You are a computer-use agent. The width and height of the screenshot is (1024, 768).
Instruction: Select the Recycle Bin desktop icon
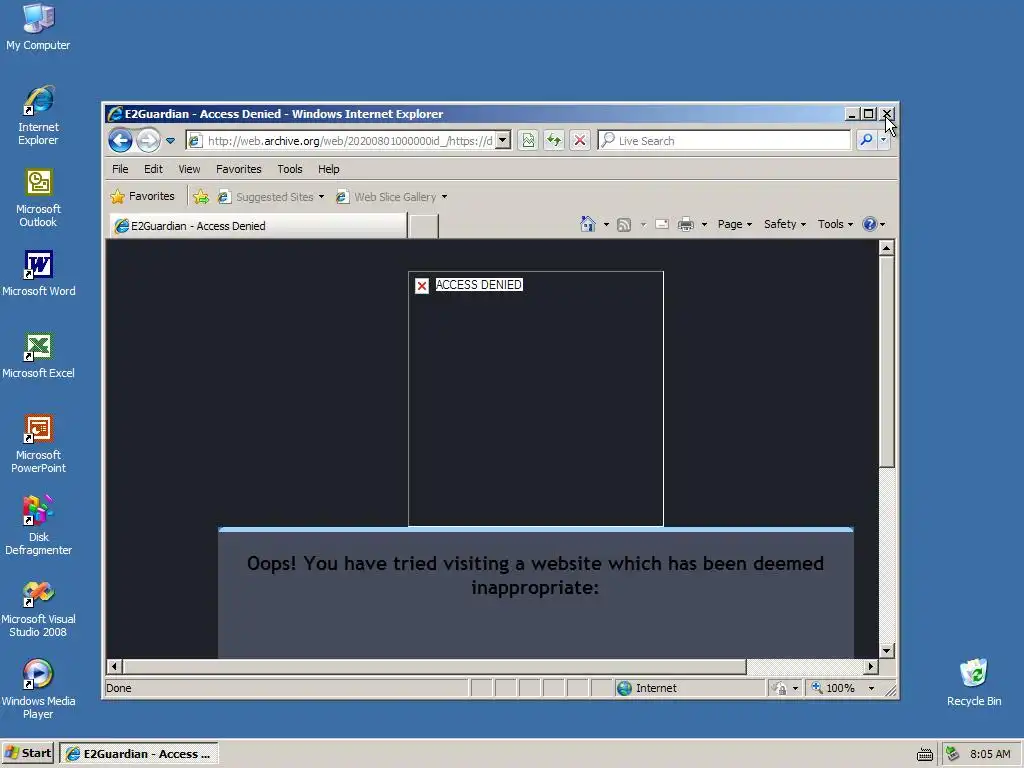[x=974, y=683]
